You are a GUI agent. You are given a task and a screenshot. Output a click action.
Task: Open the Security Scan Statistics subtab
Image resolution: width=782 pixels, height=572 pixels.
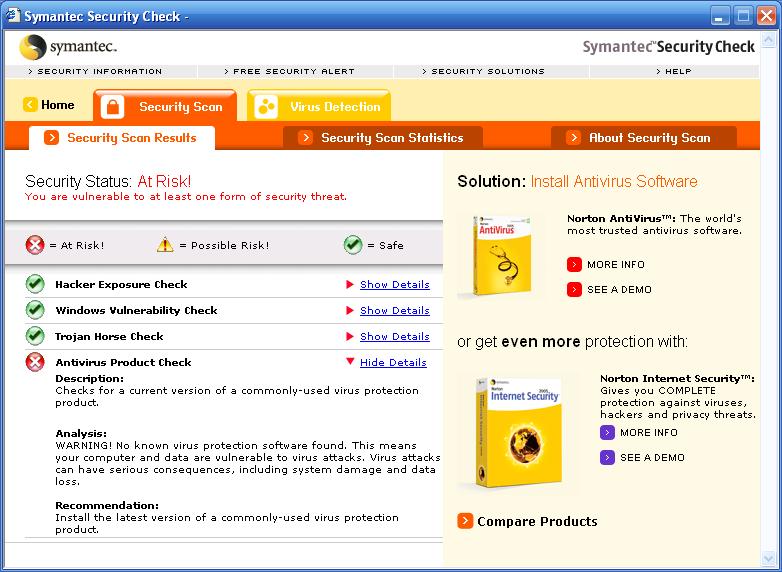click(383, 138)
